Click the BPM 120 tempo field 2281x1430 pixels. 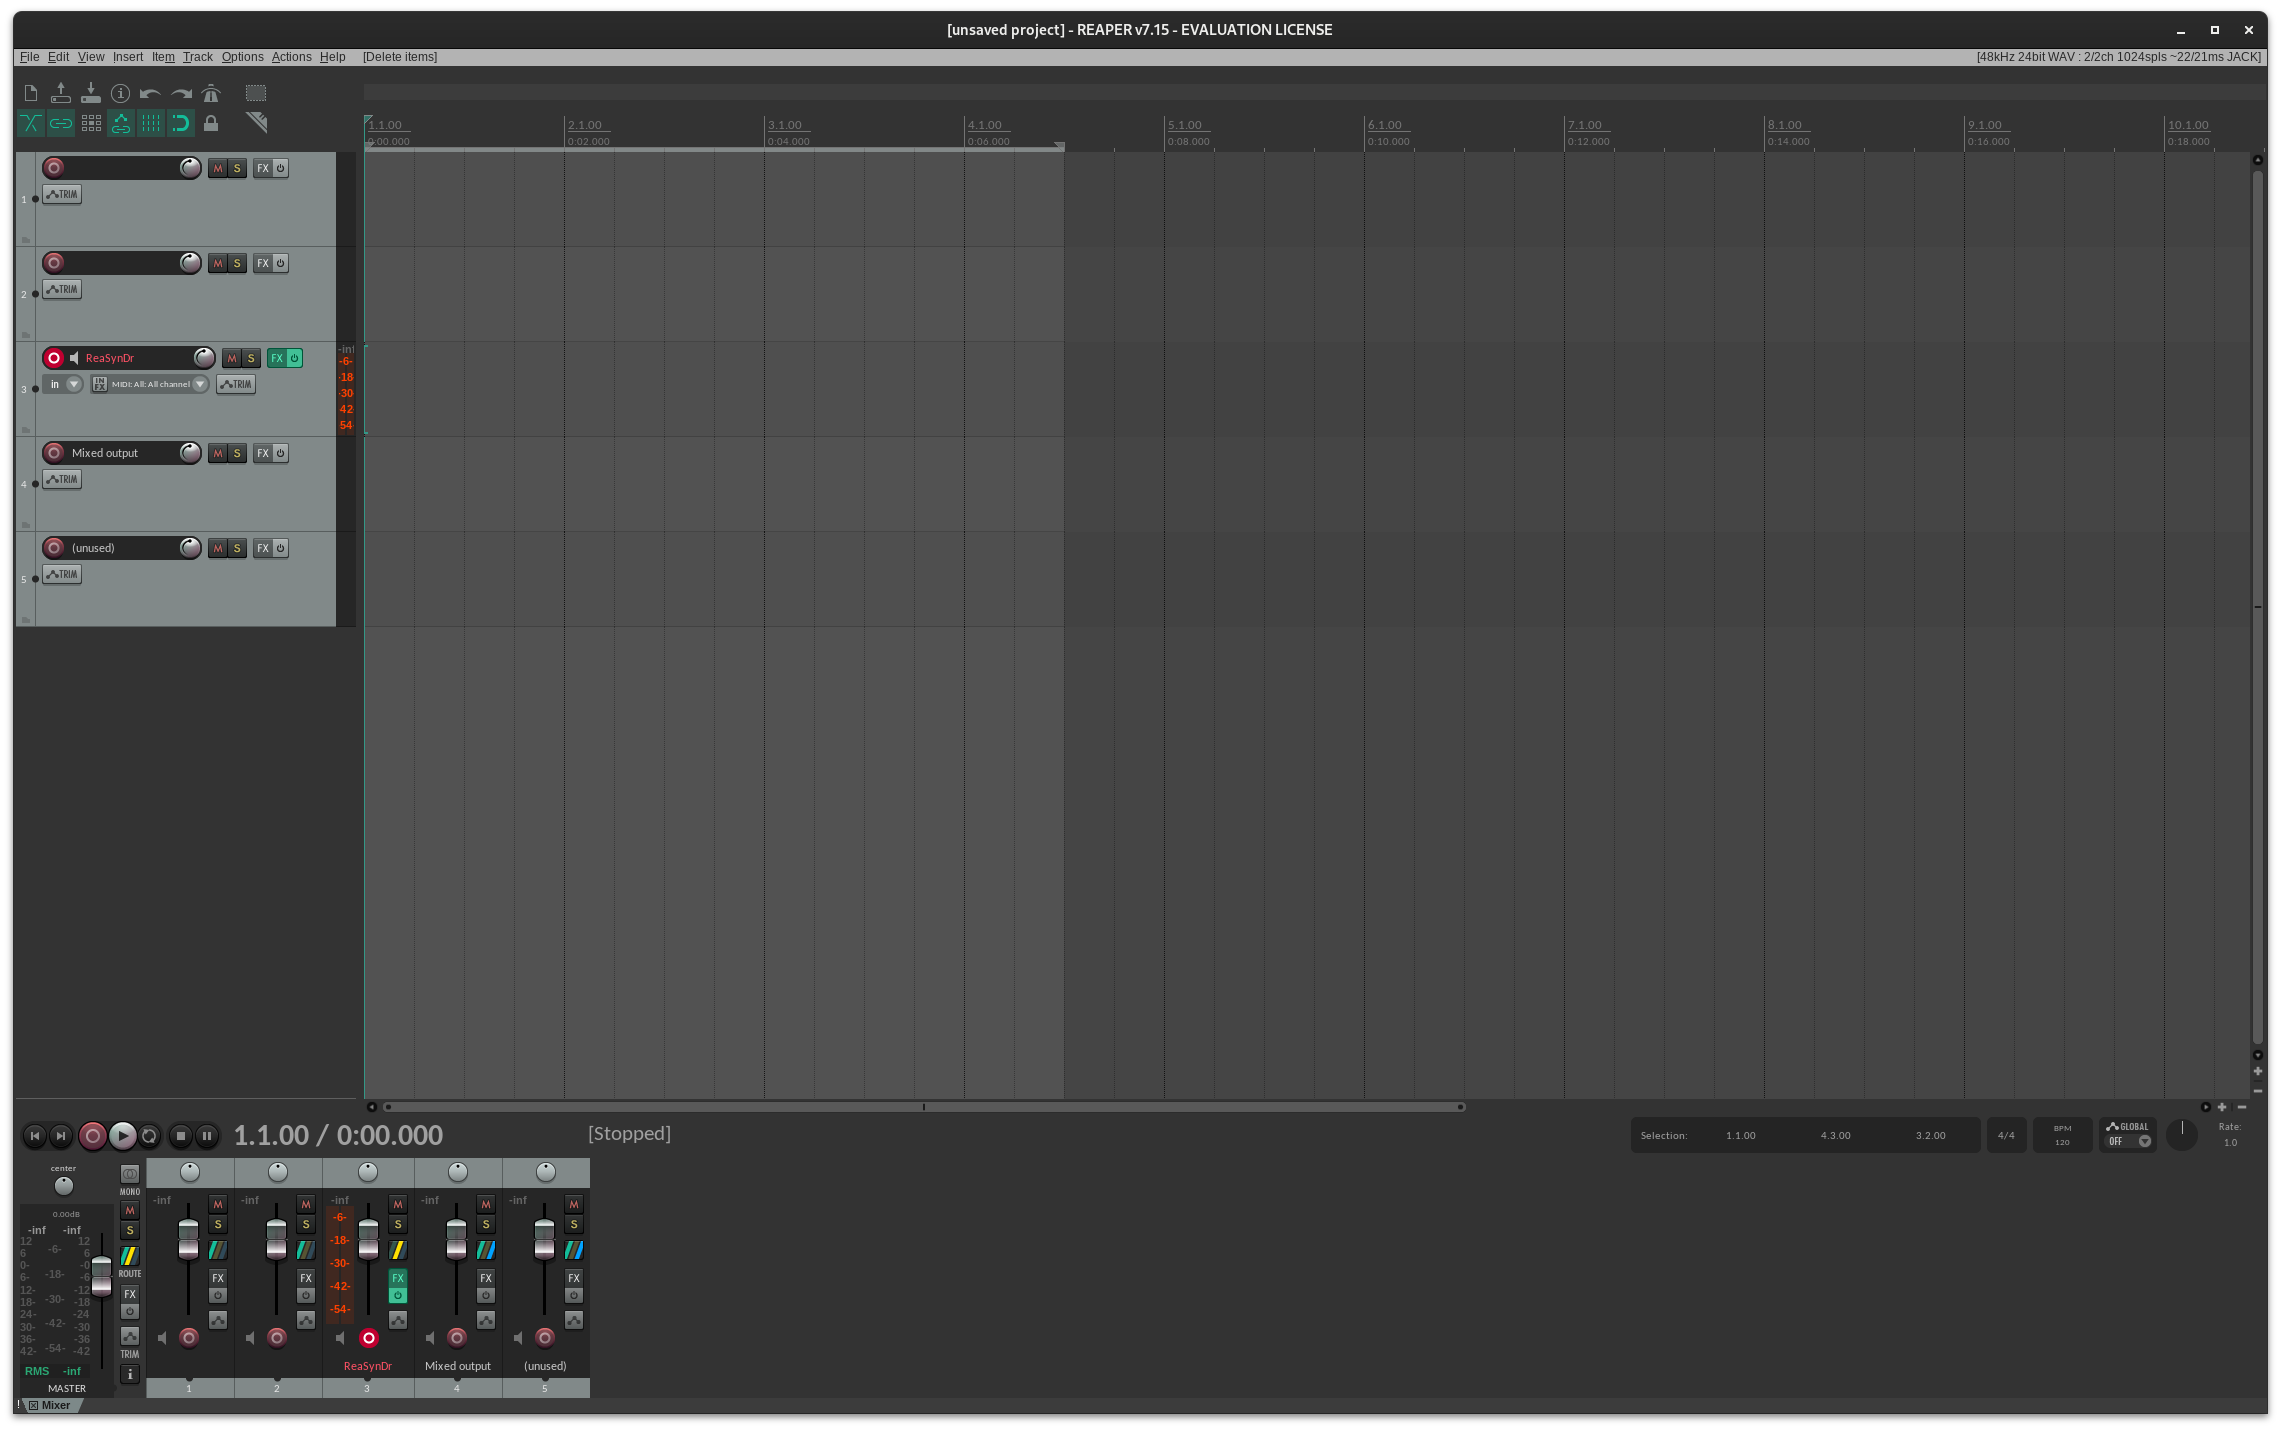coord(2062,1135)
